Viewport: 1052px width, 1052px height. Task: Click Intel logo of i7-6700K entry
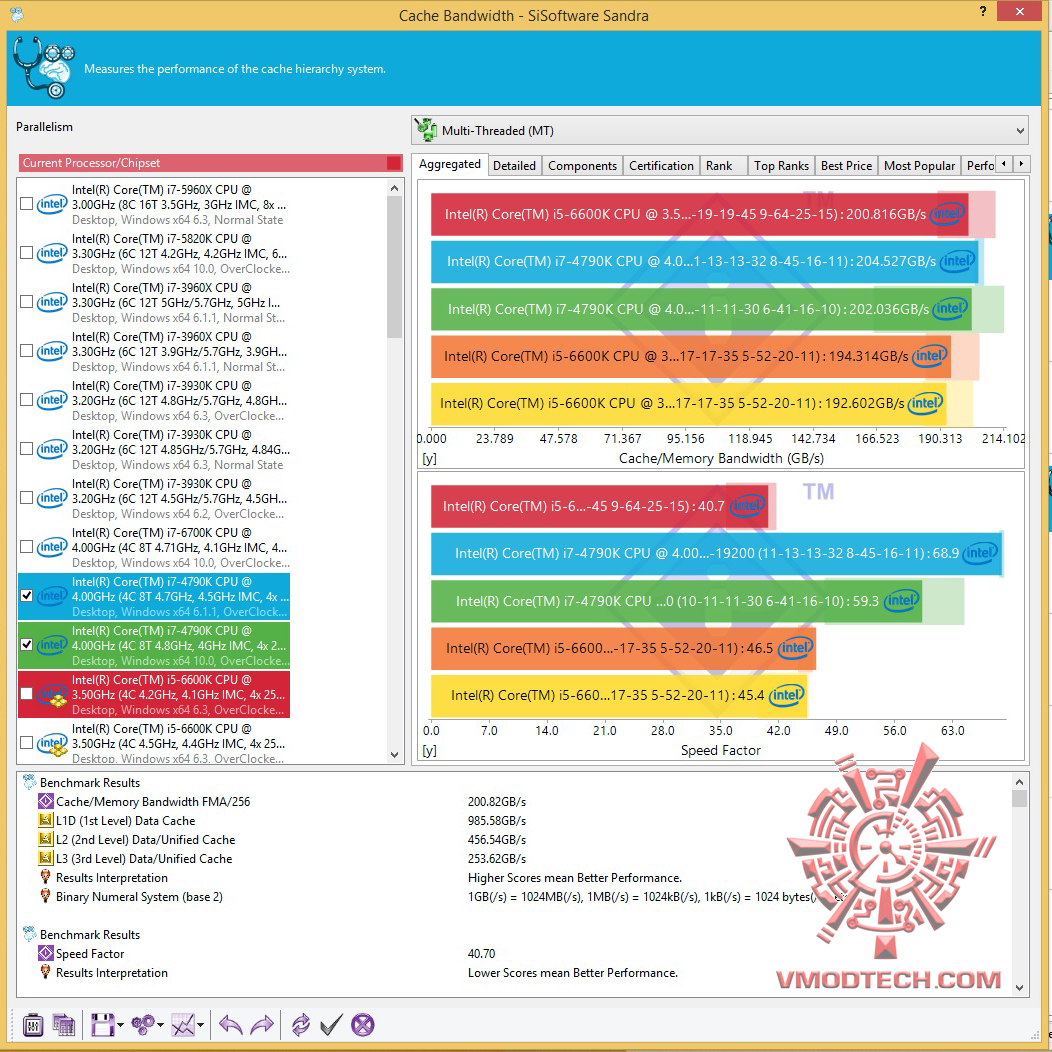click(52, 547)
